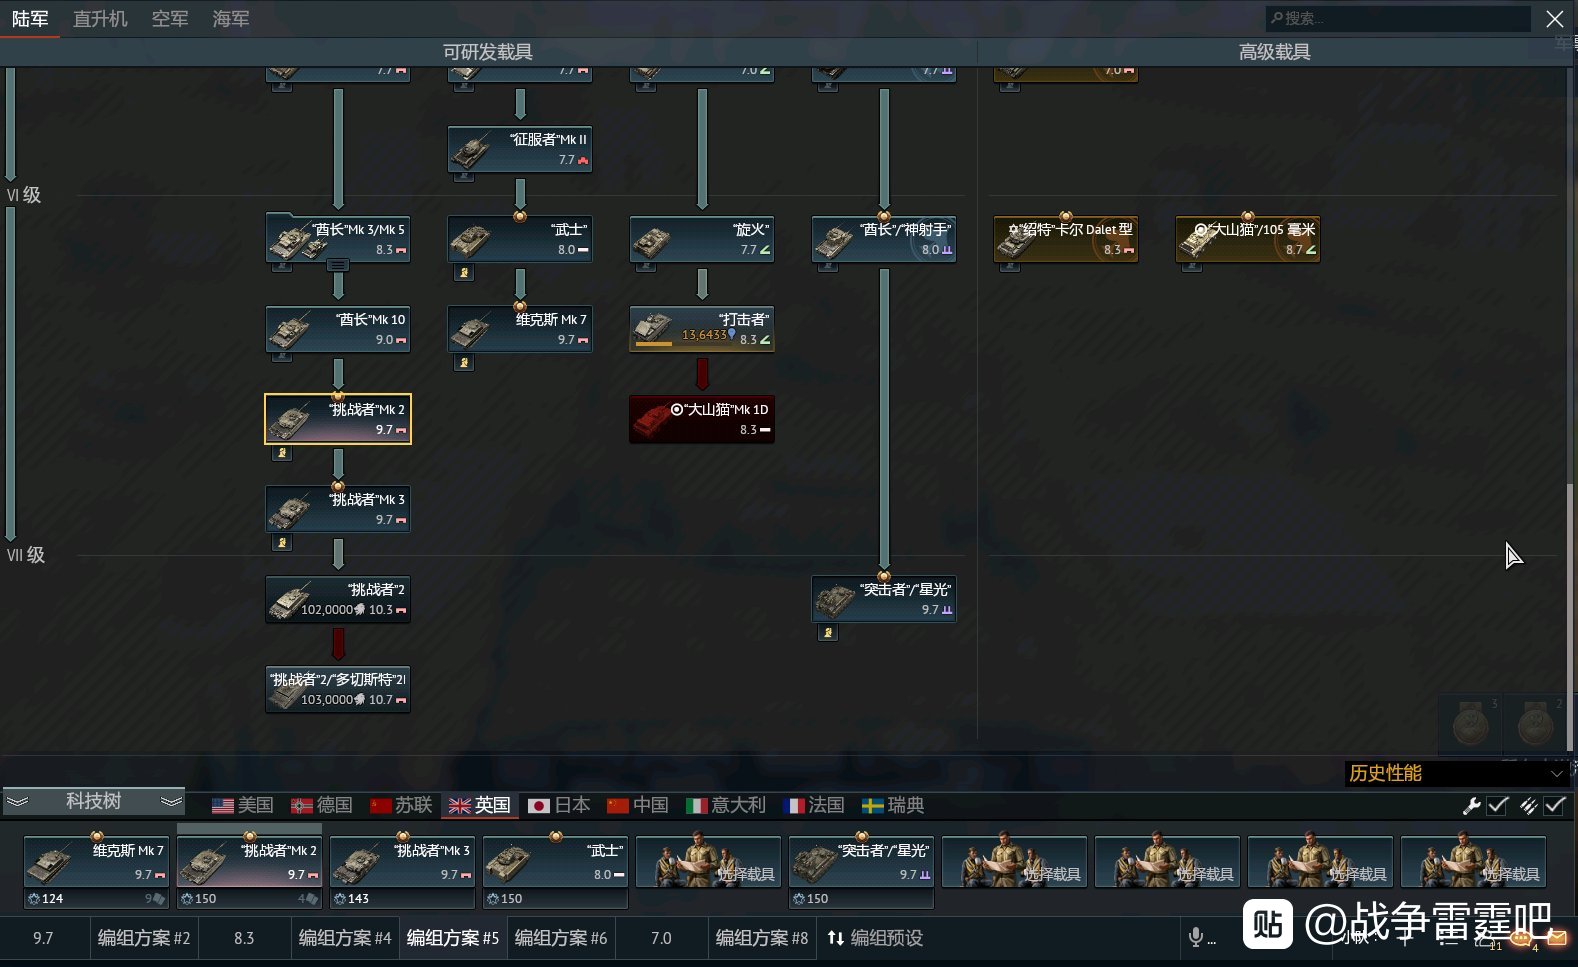Open the 编组预设 presets menu
The image size is (1578, 967).
click(875, 938)
